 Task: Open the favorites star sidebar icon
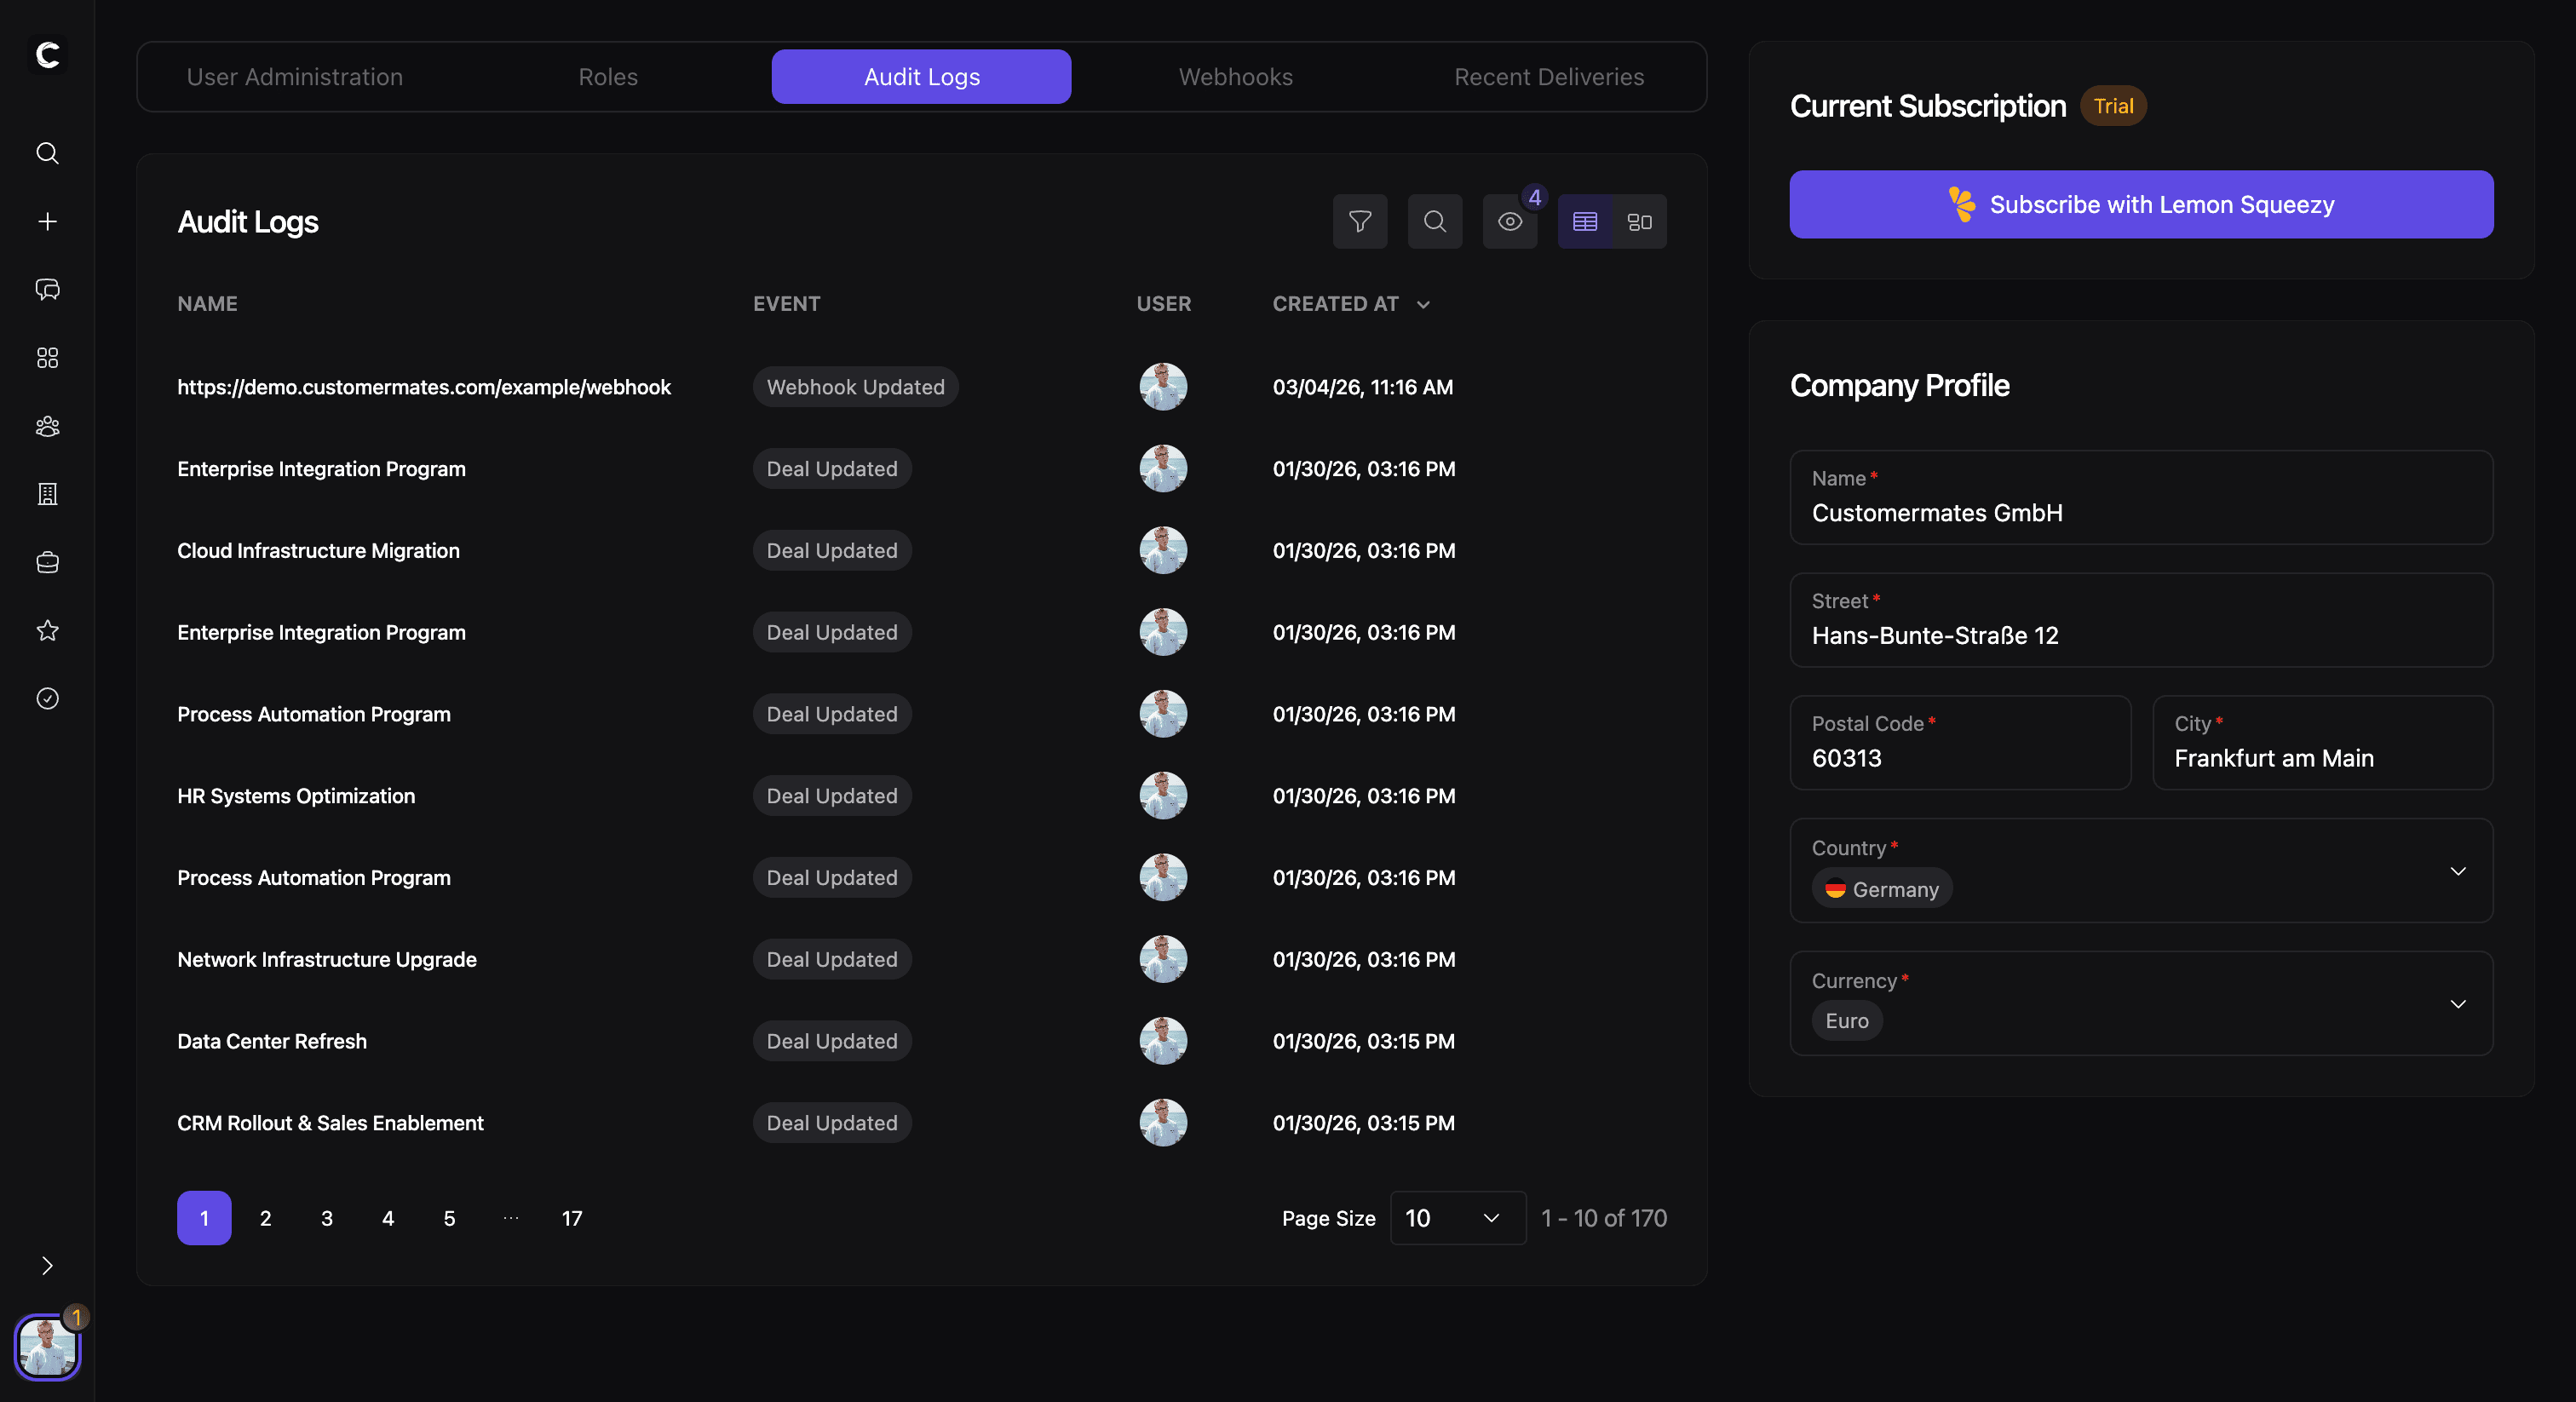(x=47, y=630)
